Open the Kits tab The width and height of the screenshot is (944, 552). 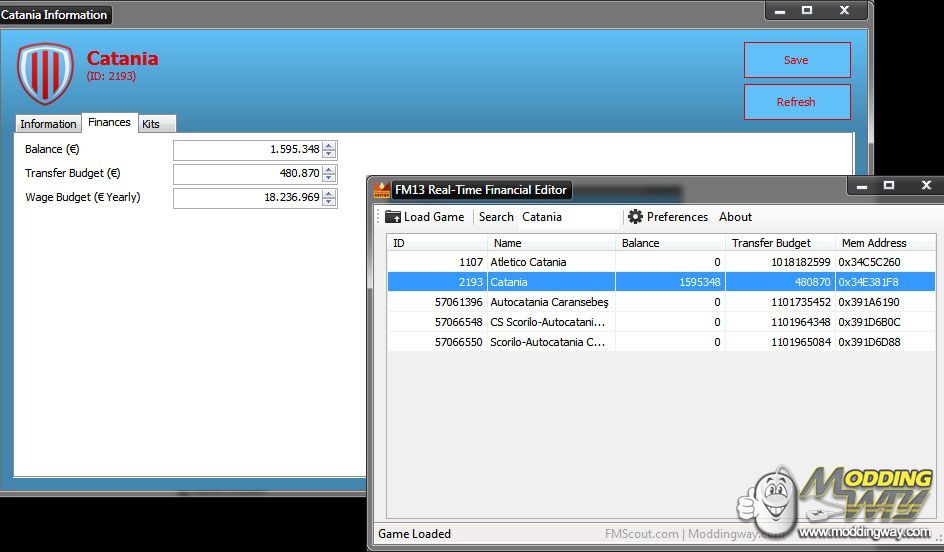pyautogui.click(x=151, y=124)
